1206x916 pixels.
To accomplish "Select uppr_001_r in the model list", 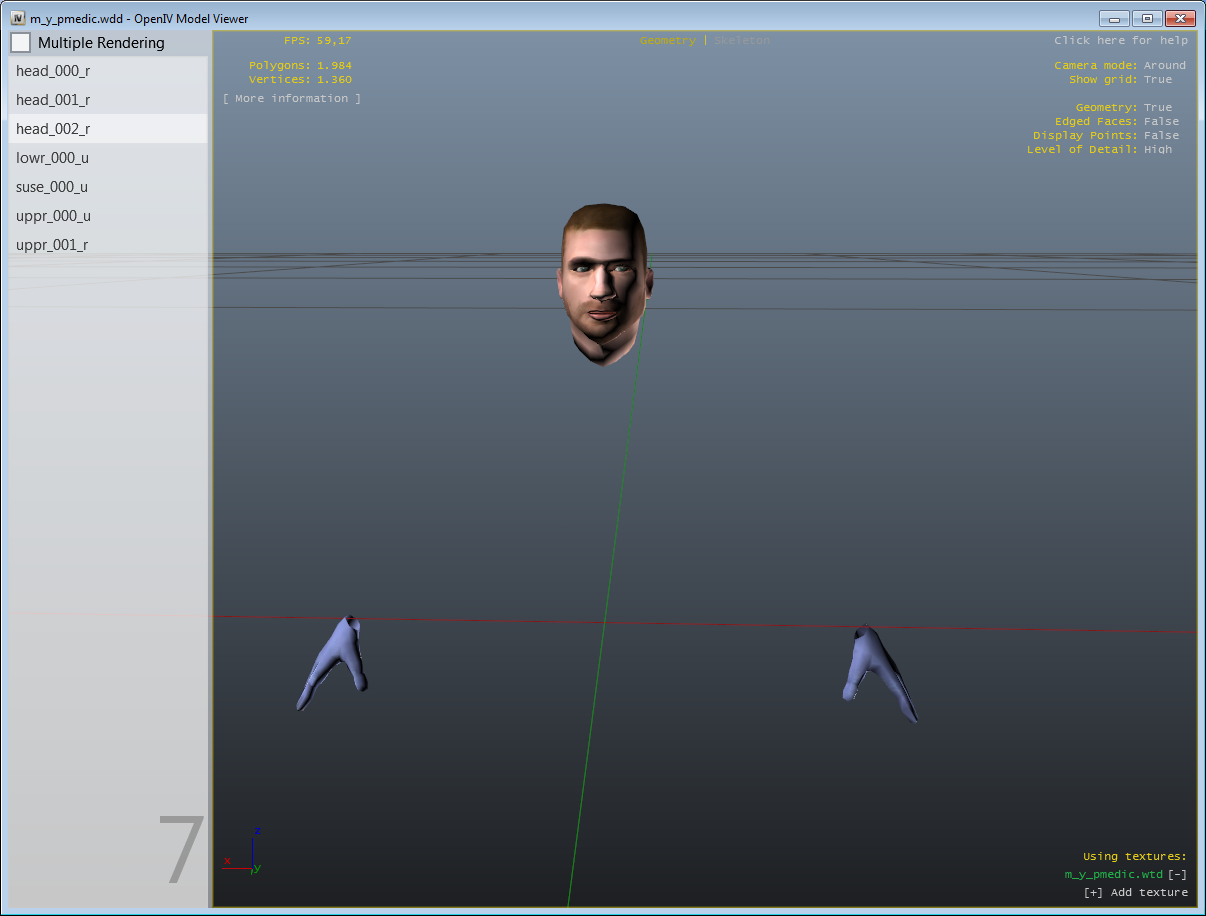I will pos(54,245).
